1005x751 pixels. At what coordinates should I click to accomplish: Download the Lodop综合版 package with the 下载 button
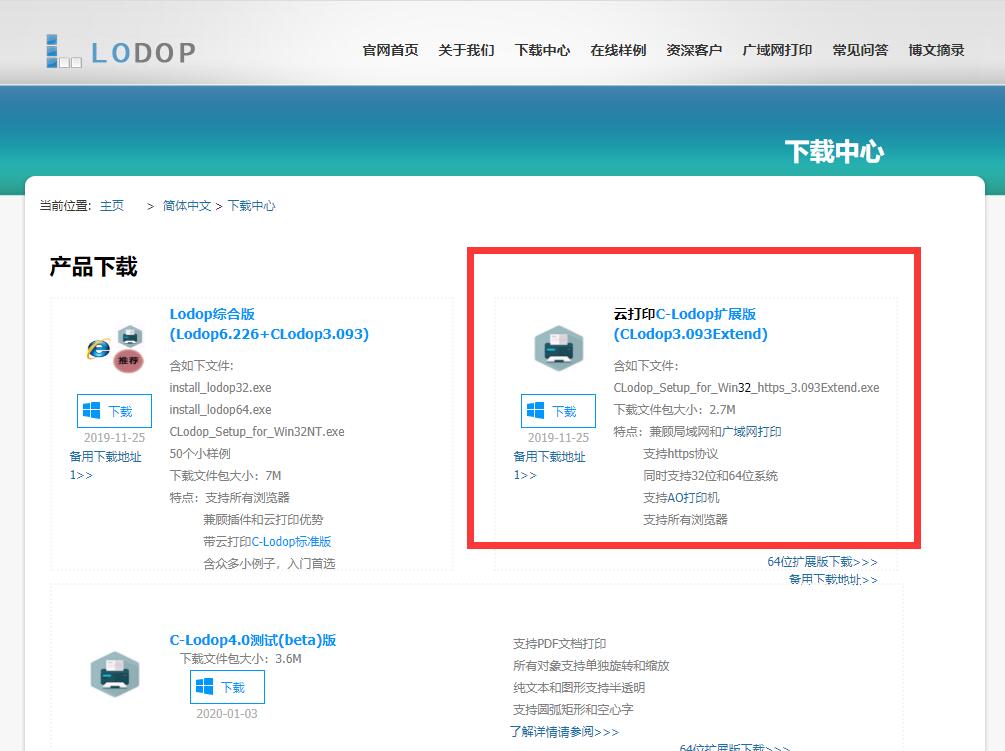pyautogui.click(x=114, y=411)
